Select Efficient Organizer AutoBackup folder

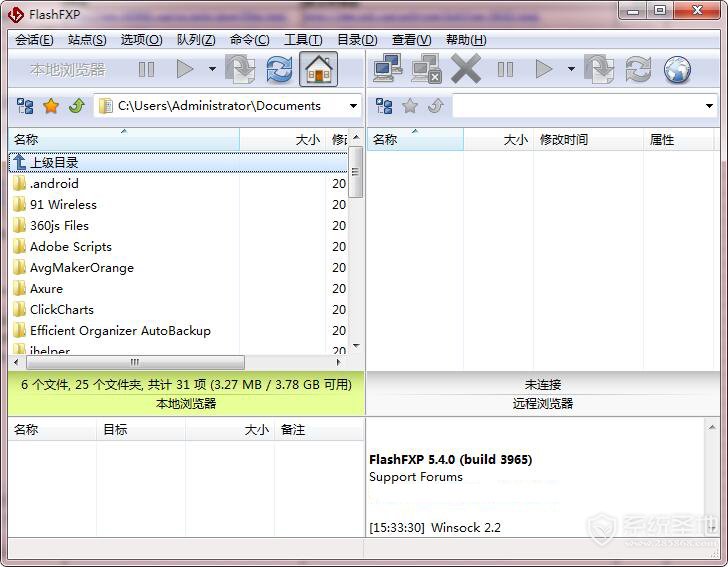178,331
